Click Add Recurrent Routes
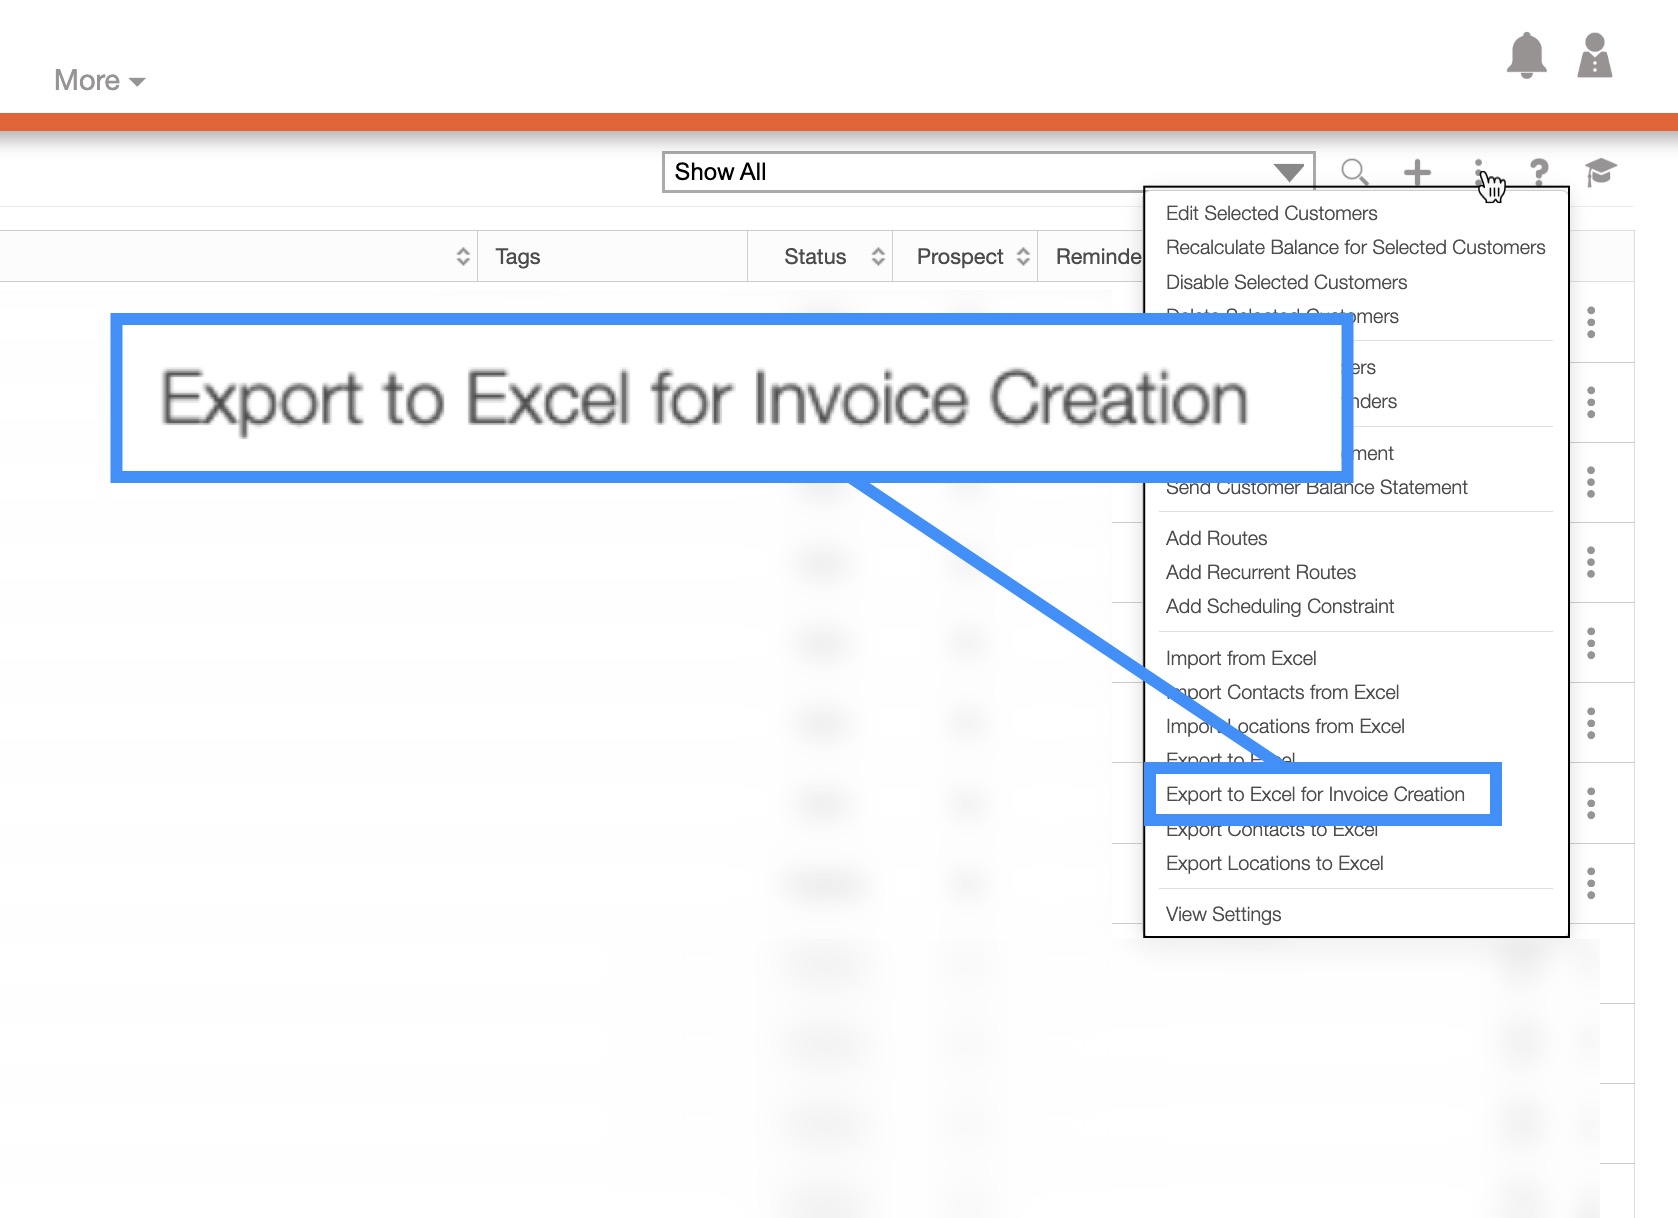Viewport: 1678px width, 1218px height. pyautogui.click(x=1260, y=572)
